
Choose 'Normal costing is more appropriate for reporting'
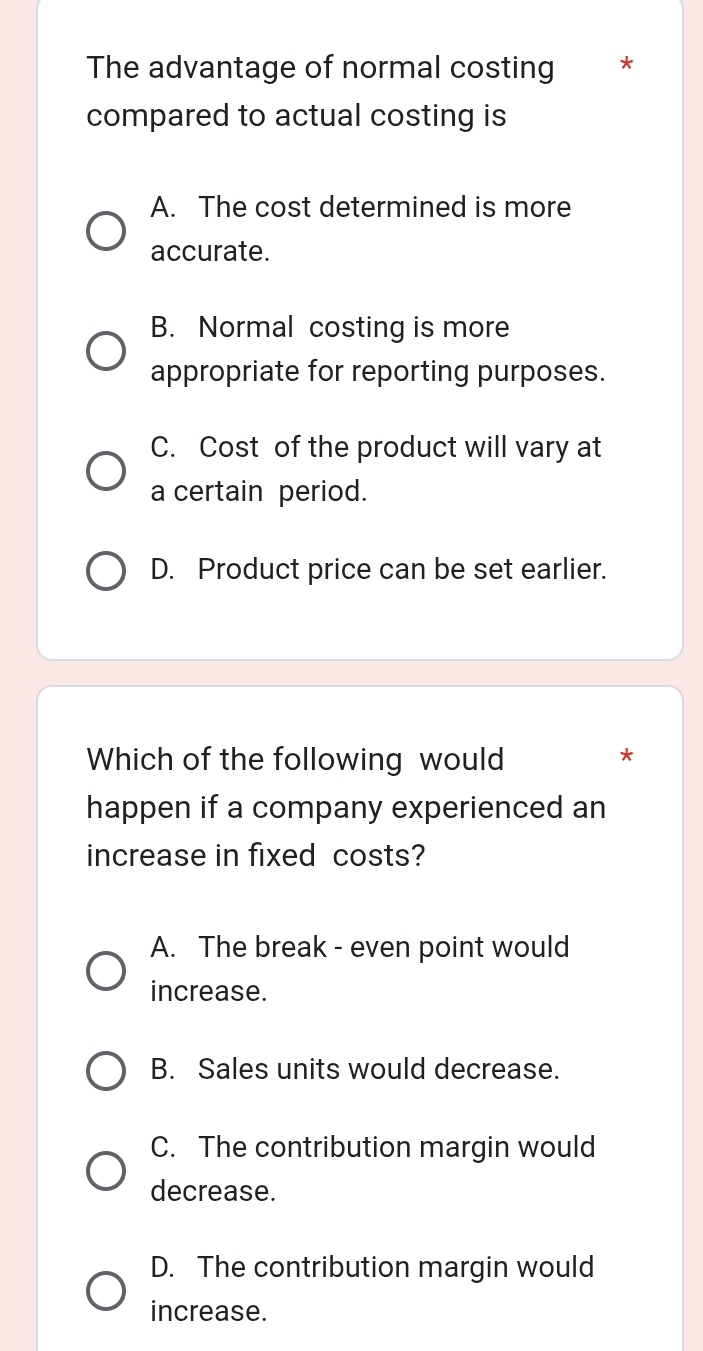click(x=106, y=350)
